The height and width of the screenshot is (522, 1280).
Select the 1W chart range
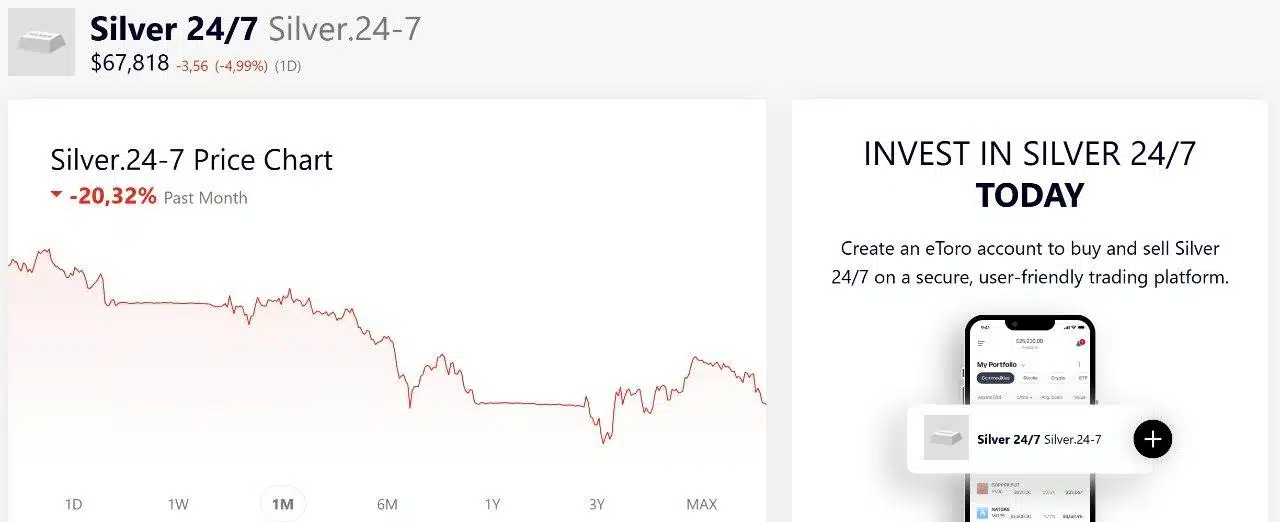(178, 504)
